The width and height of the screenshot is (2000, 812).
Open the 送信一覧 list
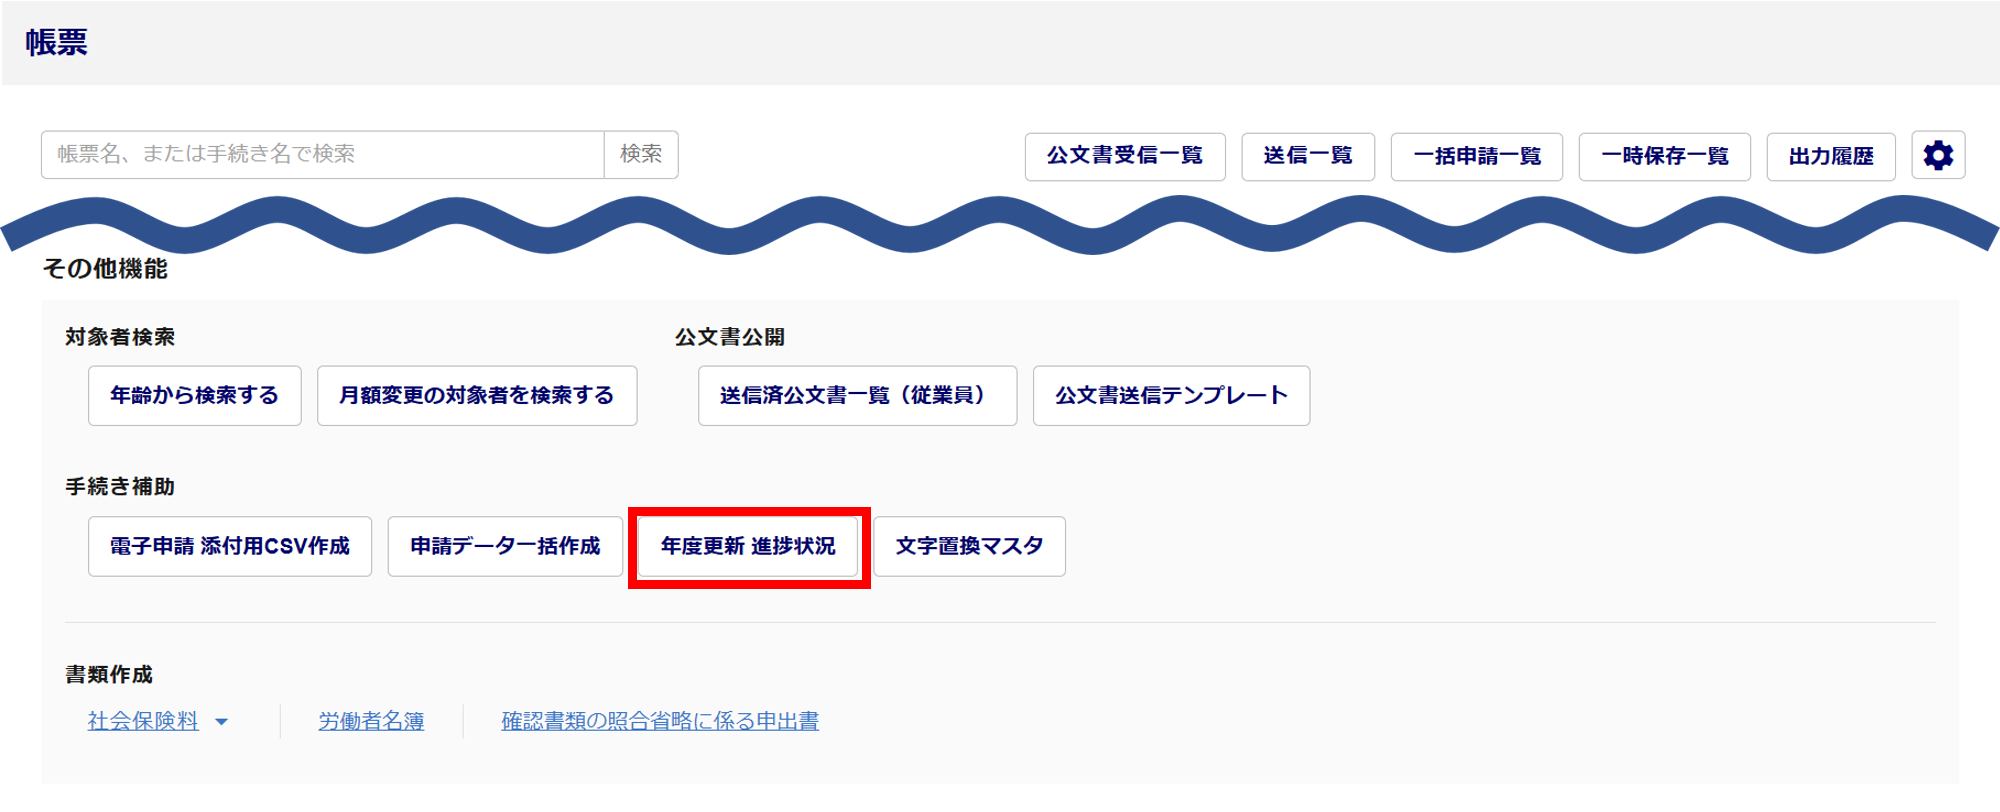pyautogui.click(x=1307, y=156)
